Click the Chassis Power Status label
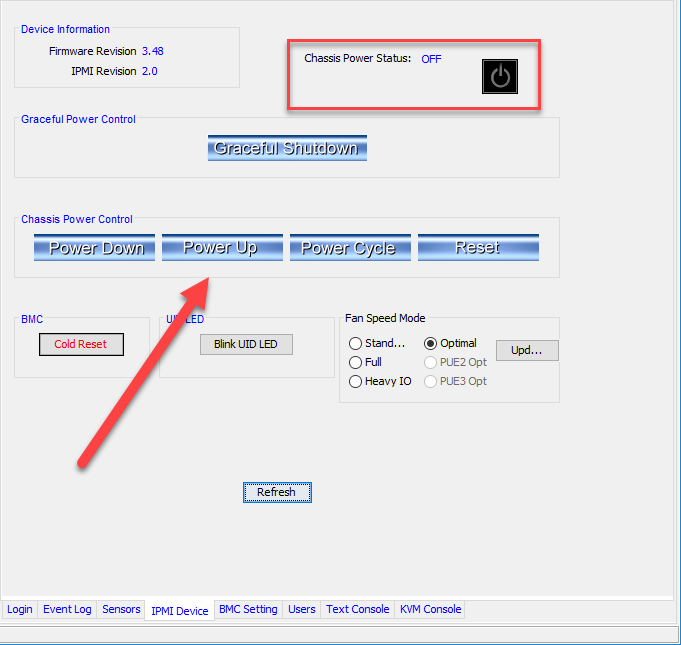The height and width of the screenshot is (645, 681). coord(357,58)
